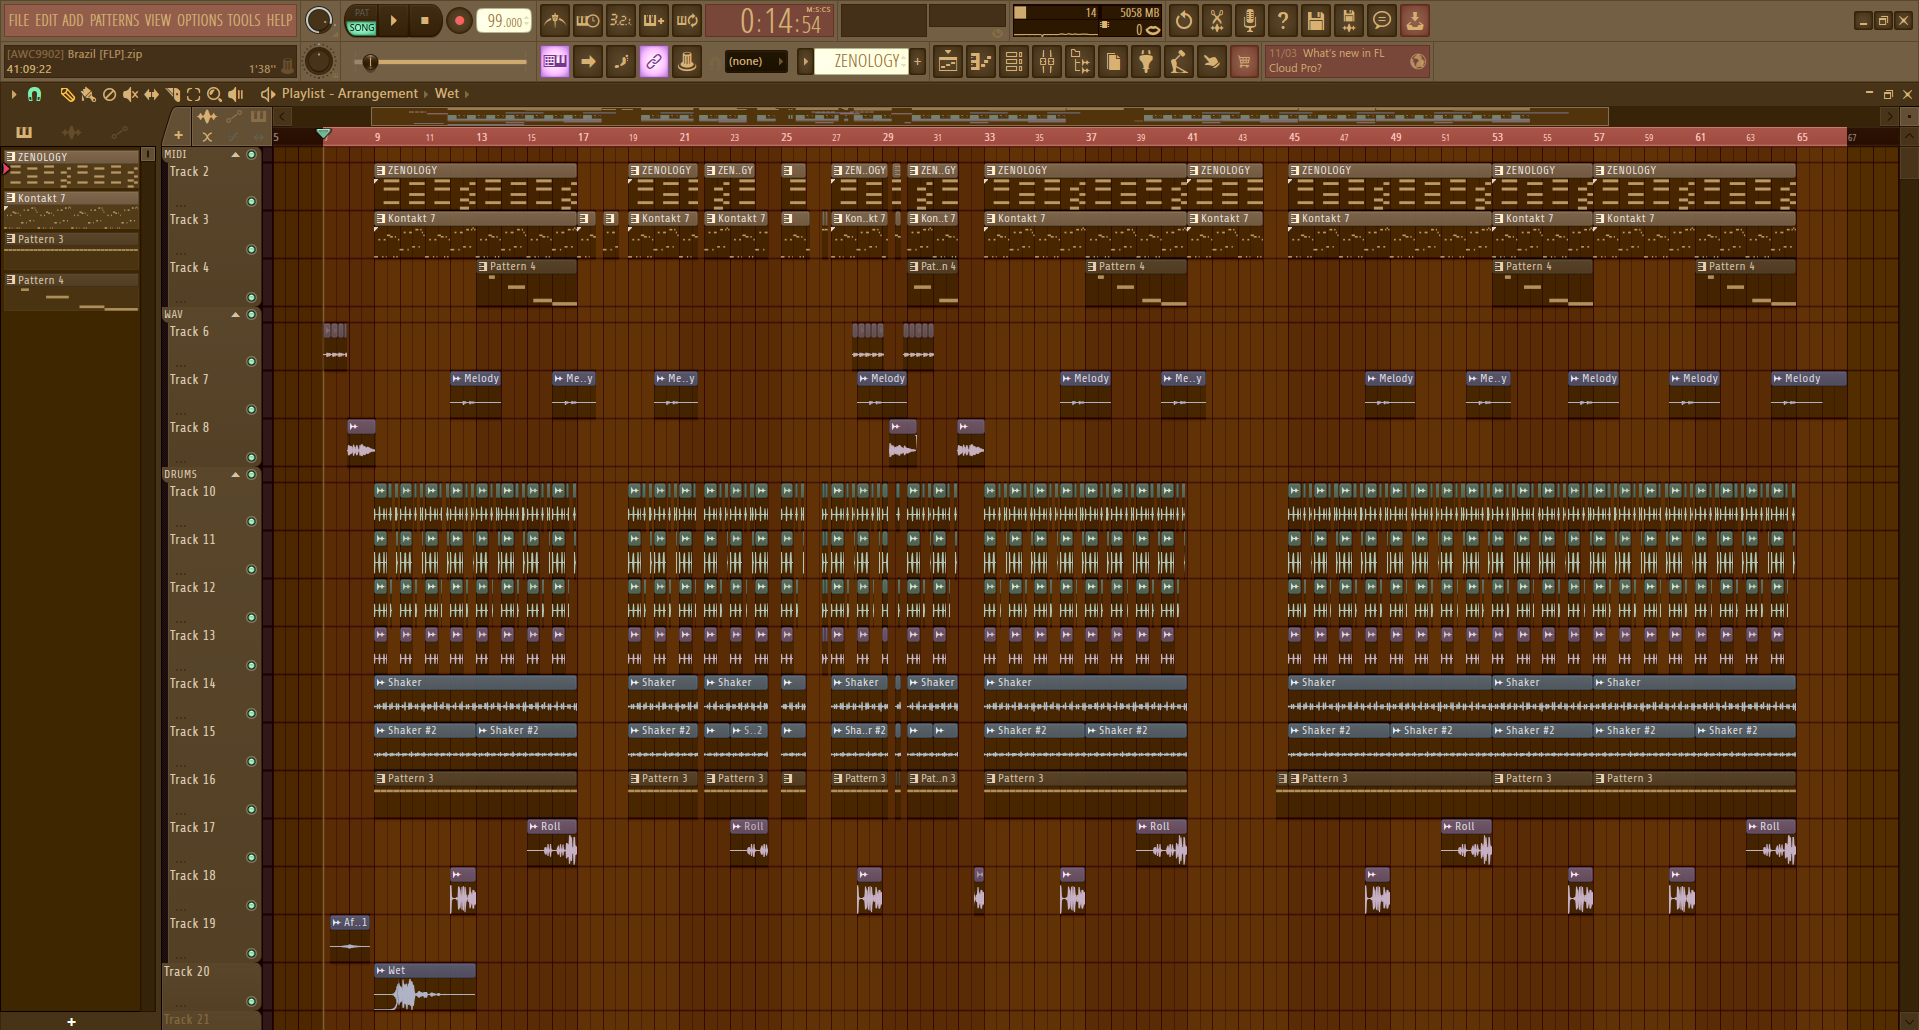Mute Track 2 with its green dot
1919x1030 pixels.
click(251, 202)
